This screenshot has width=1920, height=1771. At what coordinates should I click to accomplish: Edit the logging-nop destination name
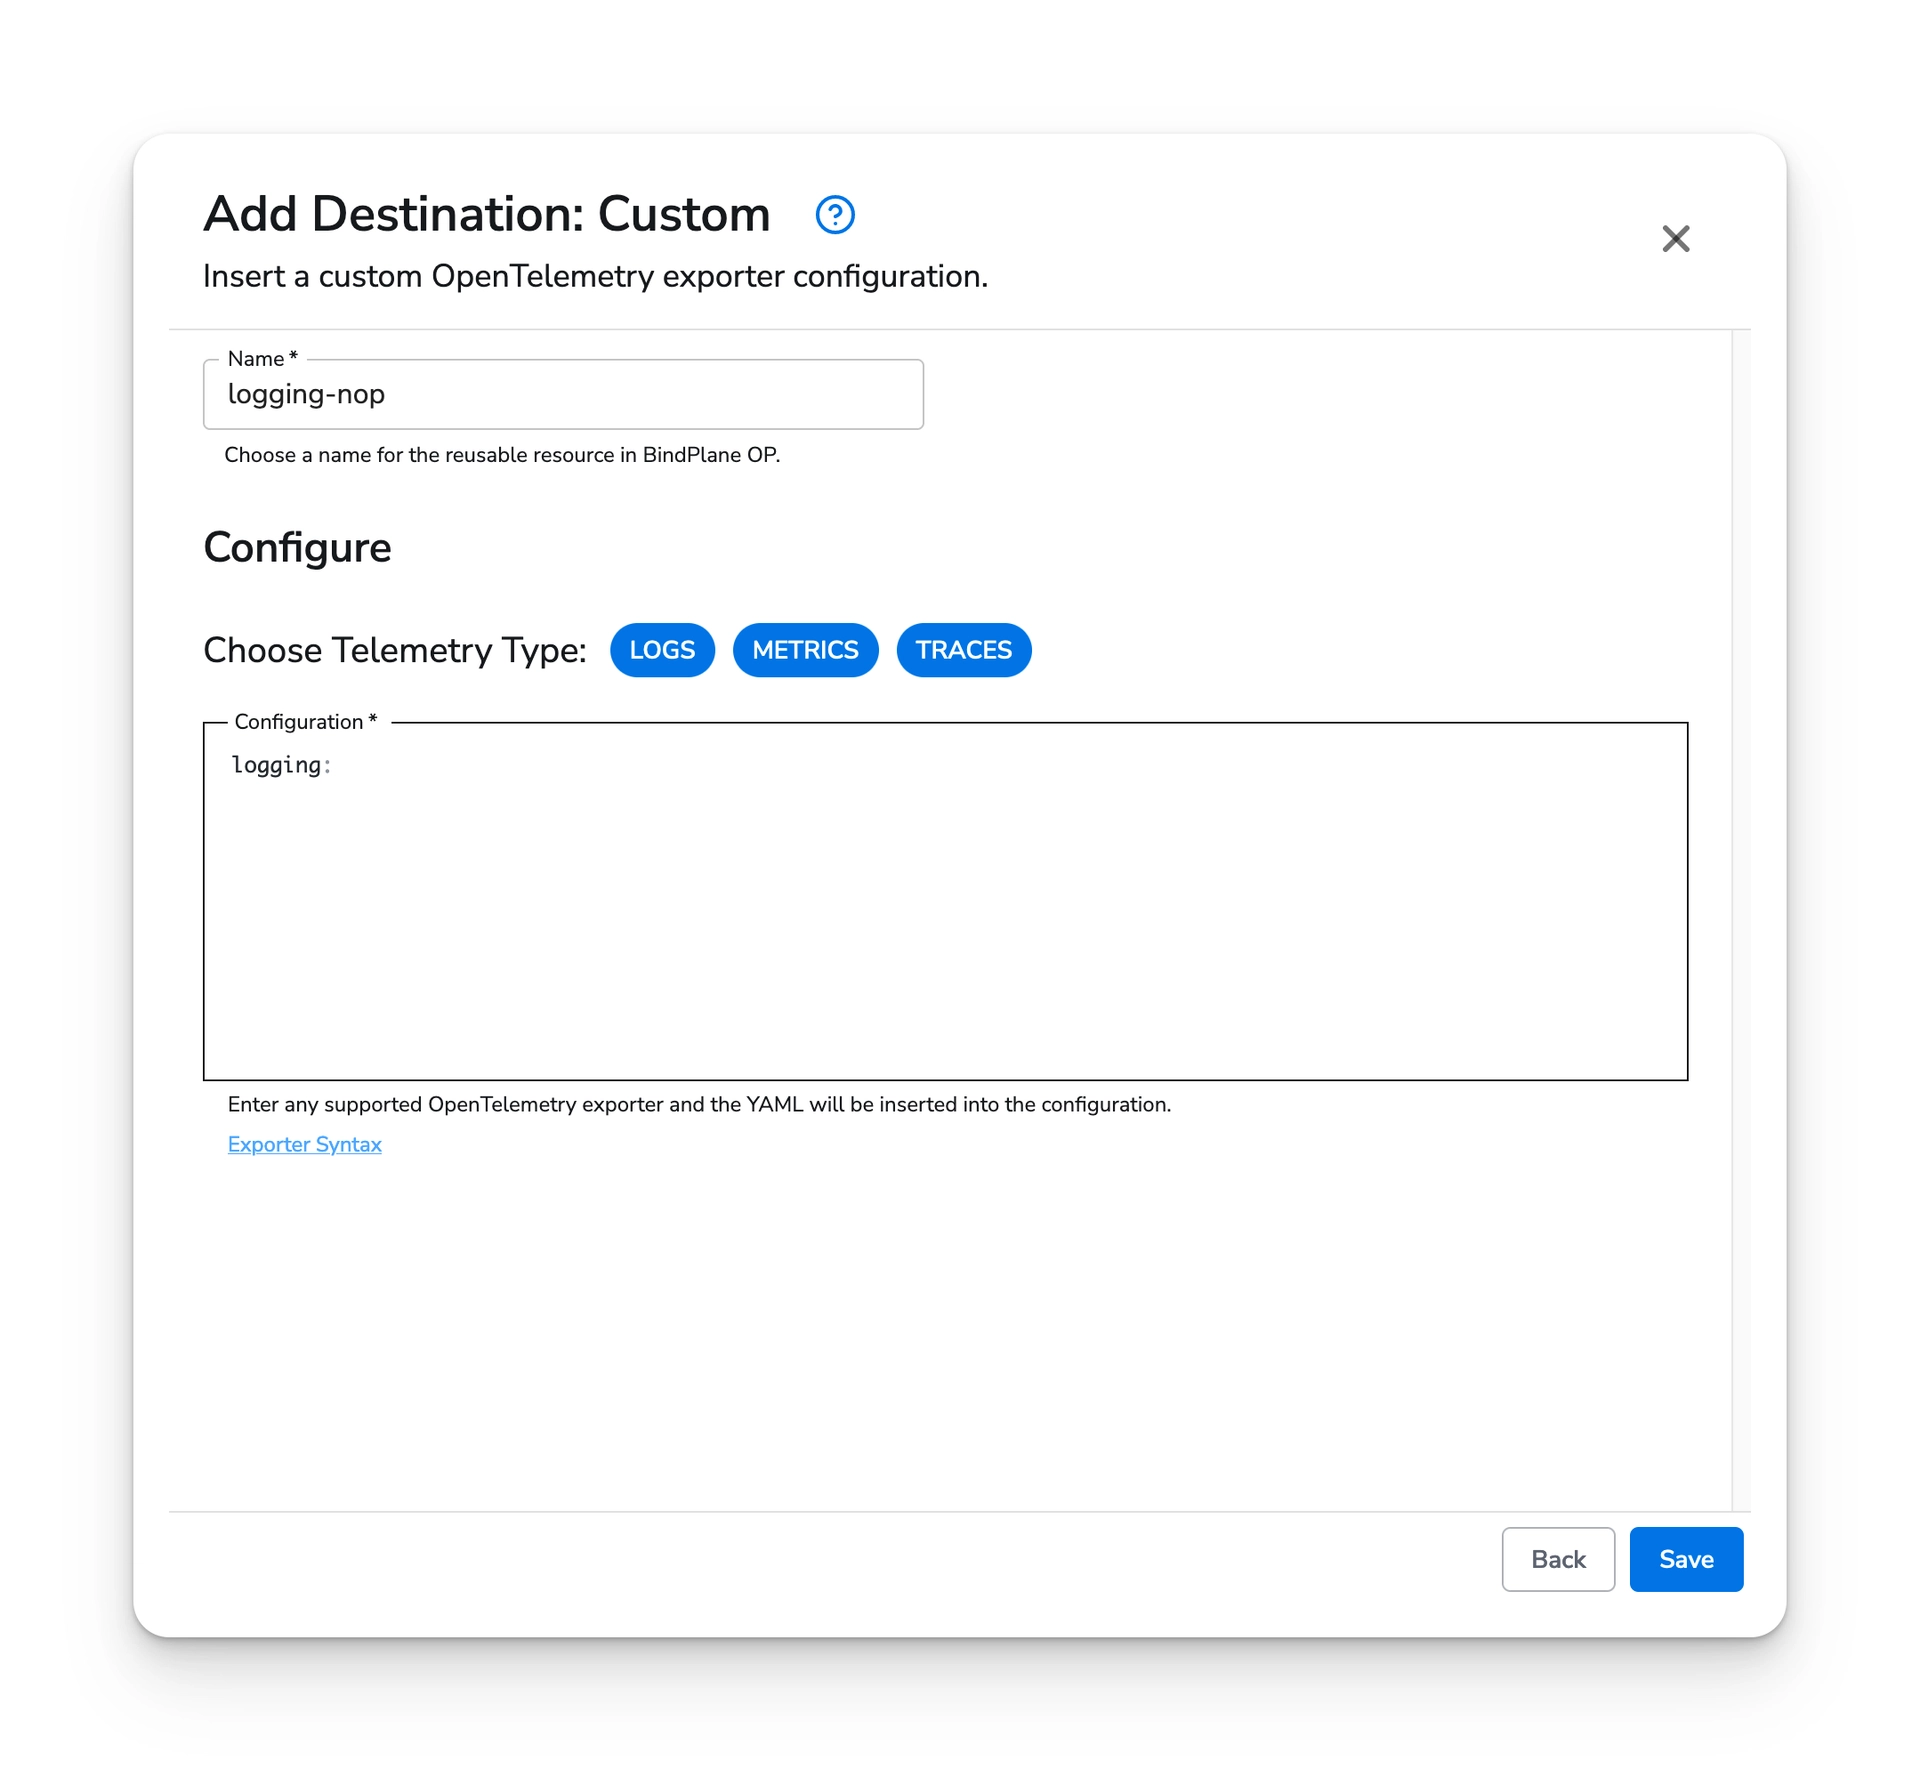point(563,394)
